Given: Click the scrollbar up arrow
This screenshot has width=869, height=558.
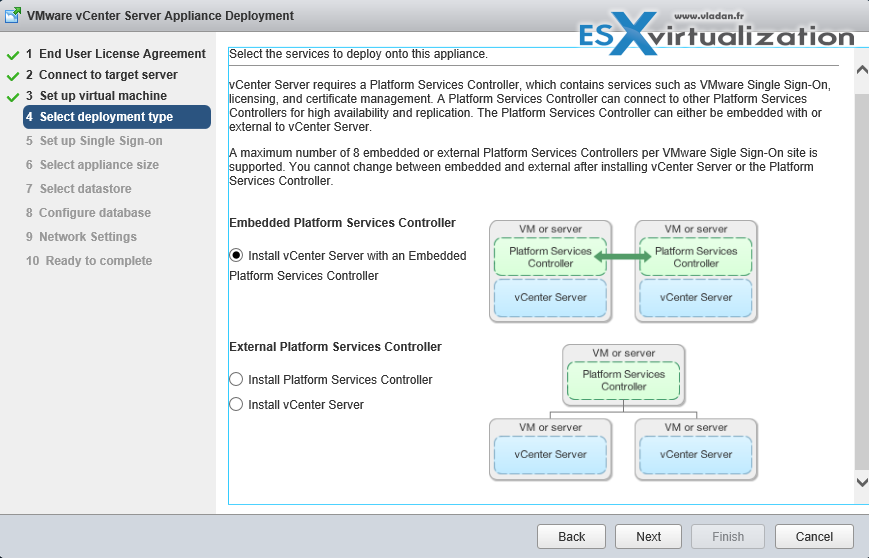Looking at the screenshot, I should pyautogui.click(x=862, y=70).
